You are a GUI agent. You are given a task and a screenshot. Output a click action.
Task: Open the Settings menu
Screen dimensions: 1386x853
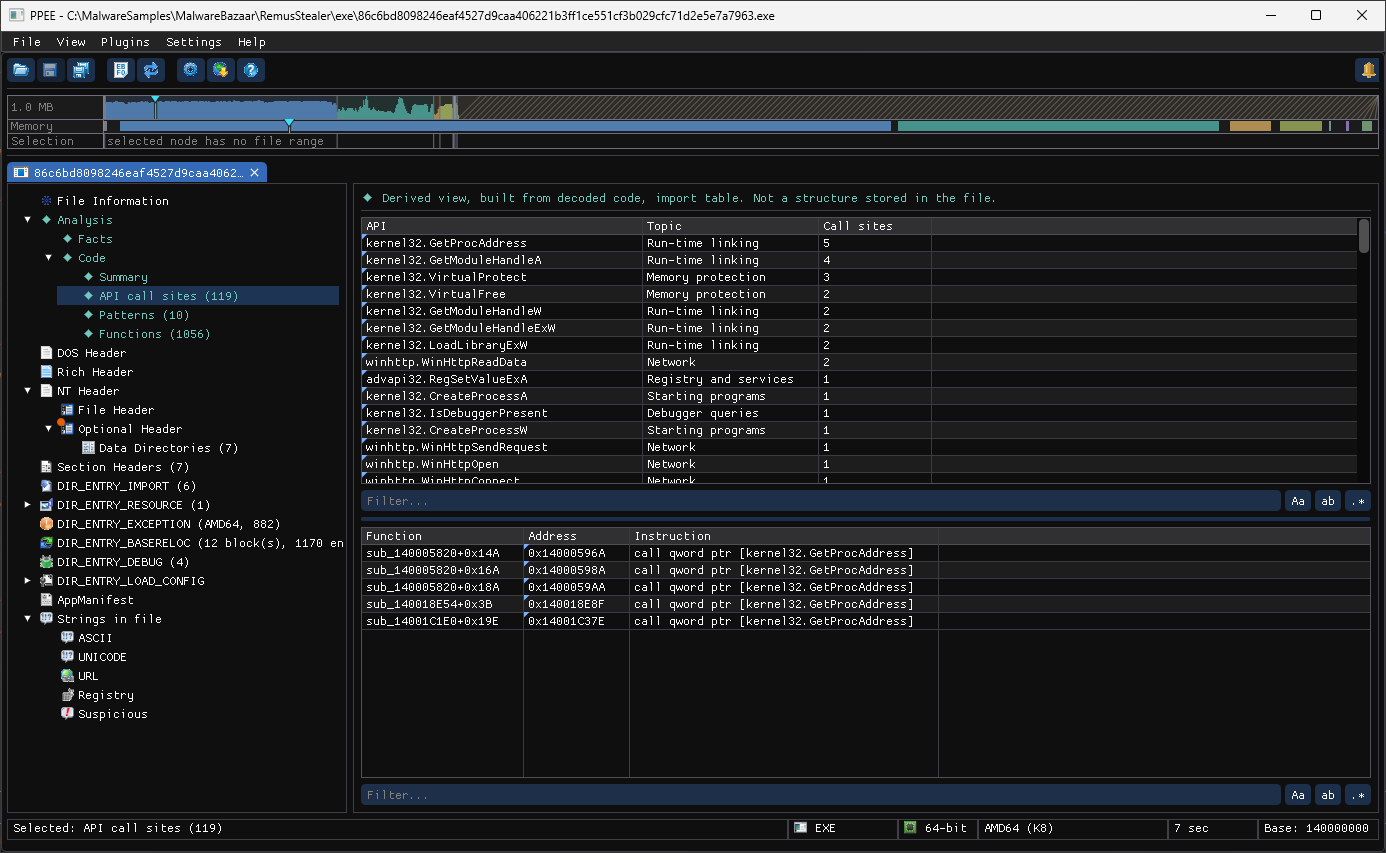coord(194,42)
